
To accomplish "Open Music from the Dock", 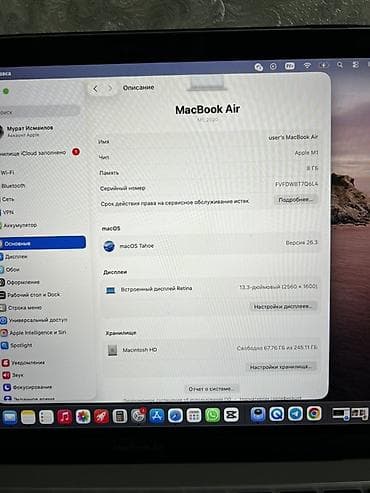I will (65, 416).
